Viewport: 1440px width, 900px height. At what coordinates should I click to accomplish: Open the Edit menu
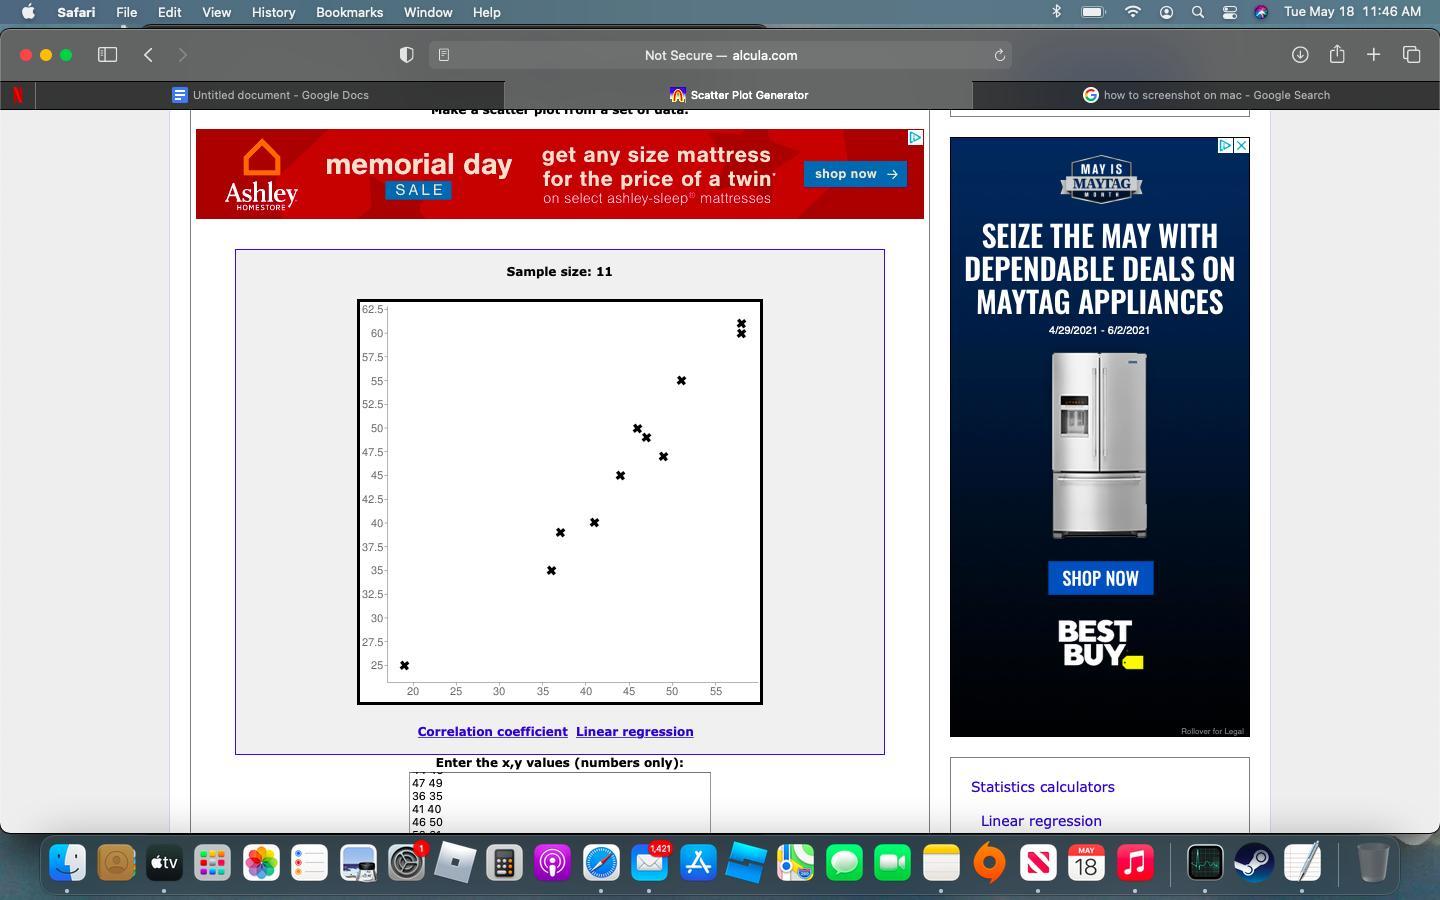point(169,12)
